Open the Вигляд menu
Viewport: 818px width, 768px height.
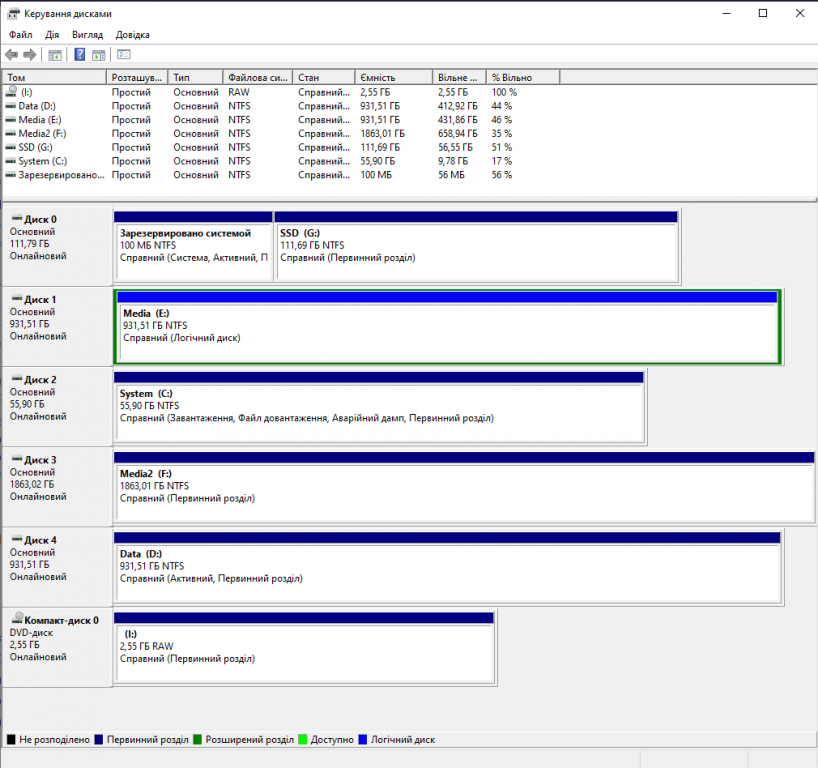[87, 35]
